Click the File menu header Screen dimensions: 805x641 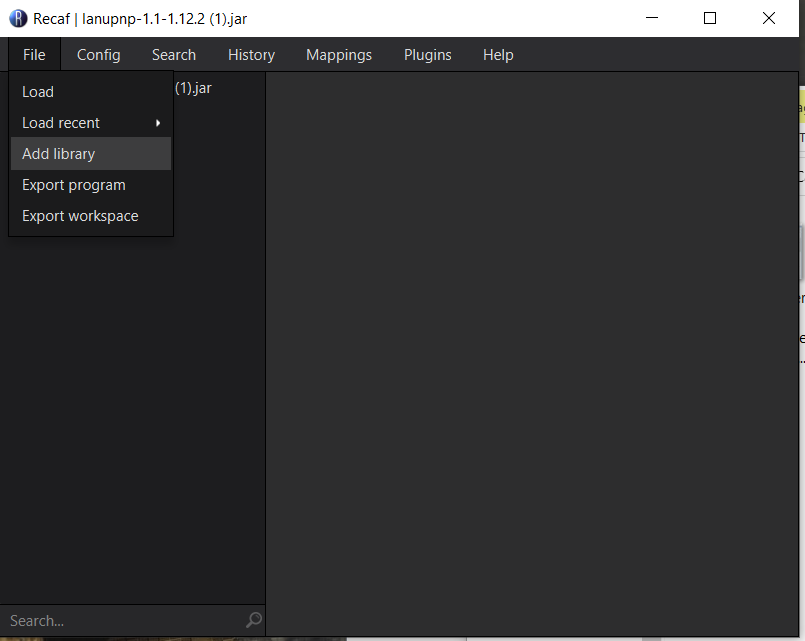pos(34,54)
